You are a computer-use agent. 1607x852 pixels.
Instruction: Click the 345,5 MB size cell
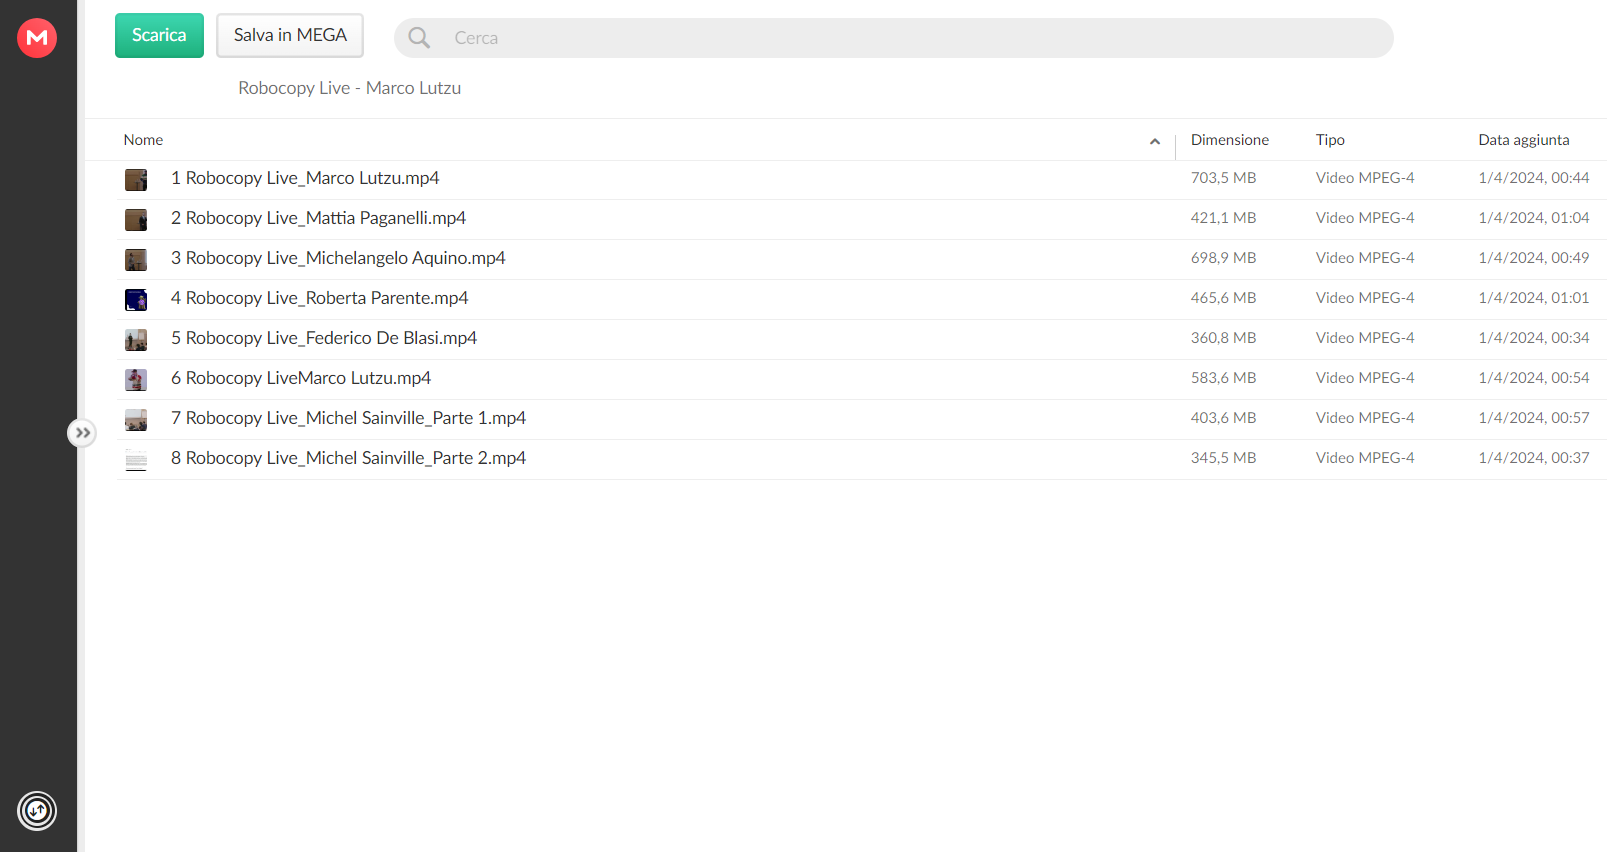(1223, 458)
